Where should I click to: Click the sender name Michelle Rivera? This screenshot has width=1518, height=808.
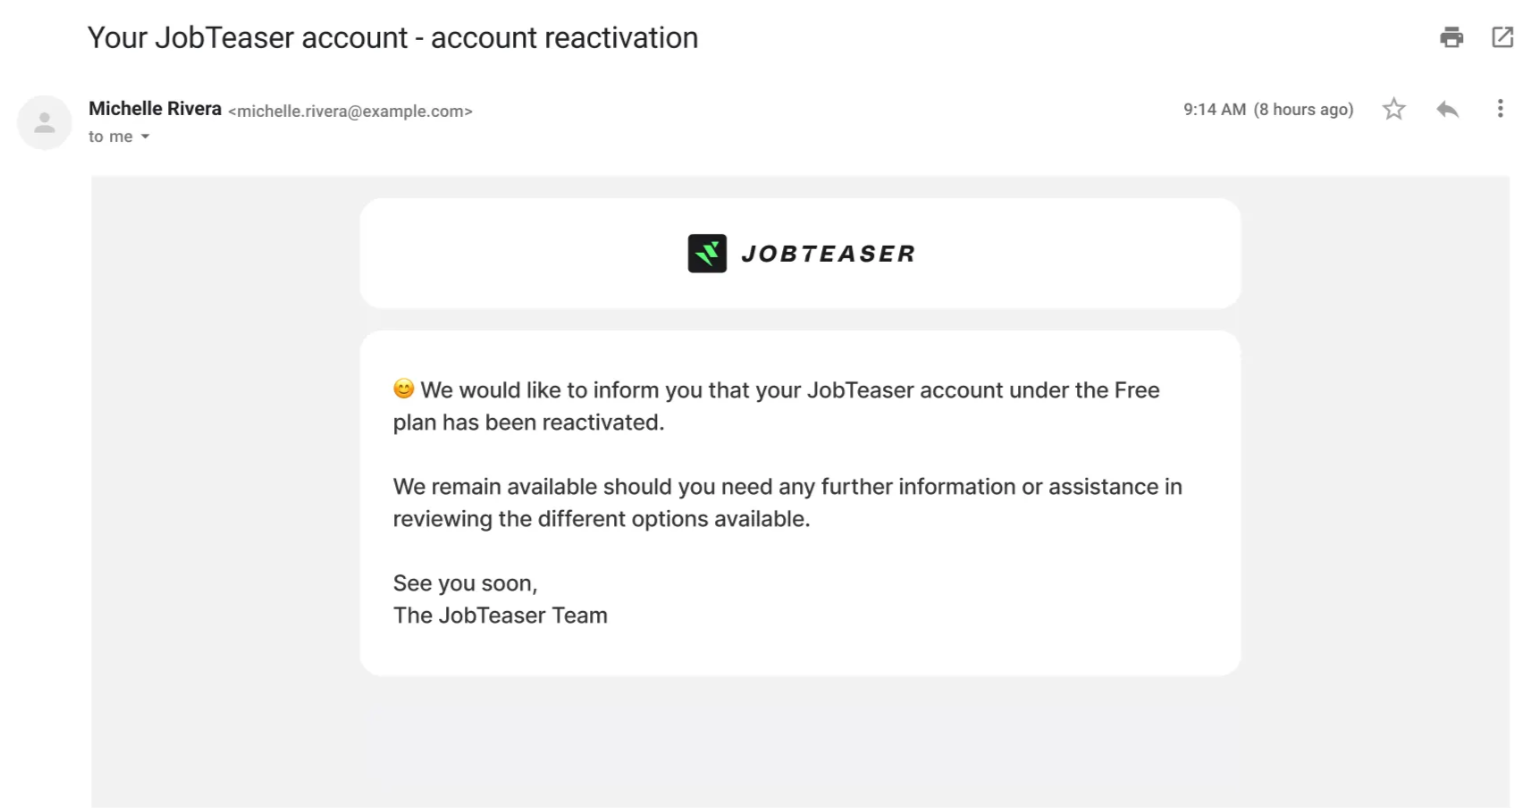(x=155, y=109)
